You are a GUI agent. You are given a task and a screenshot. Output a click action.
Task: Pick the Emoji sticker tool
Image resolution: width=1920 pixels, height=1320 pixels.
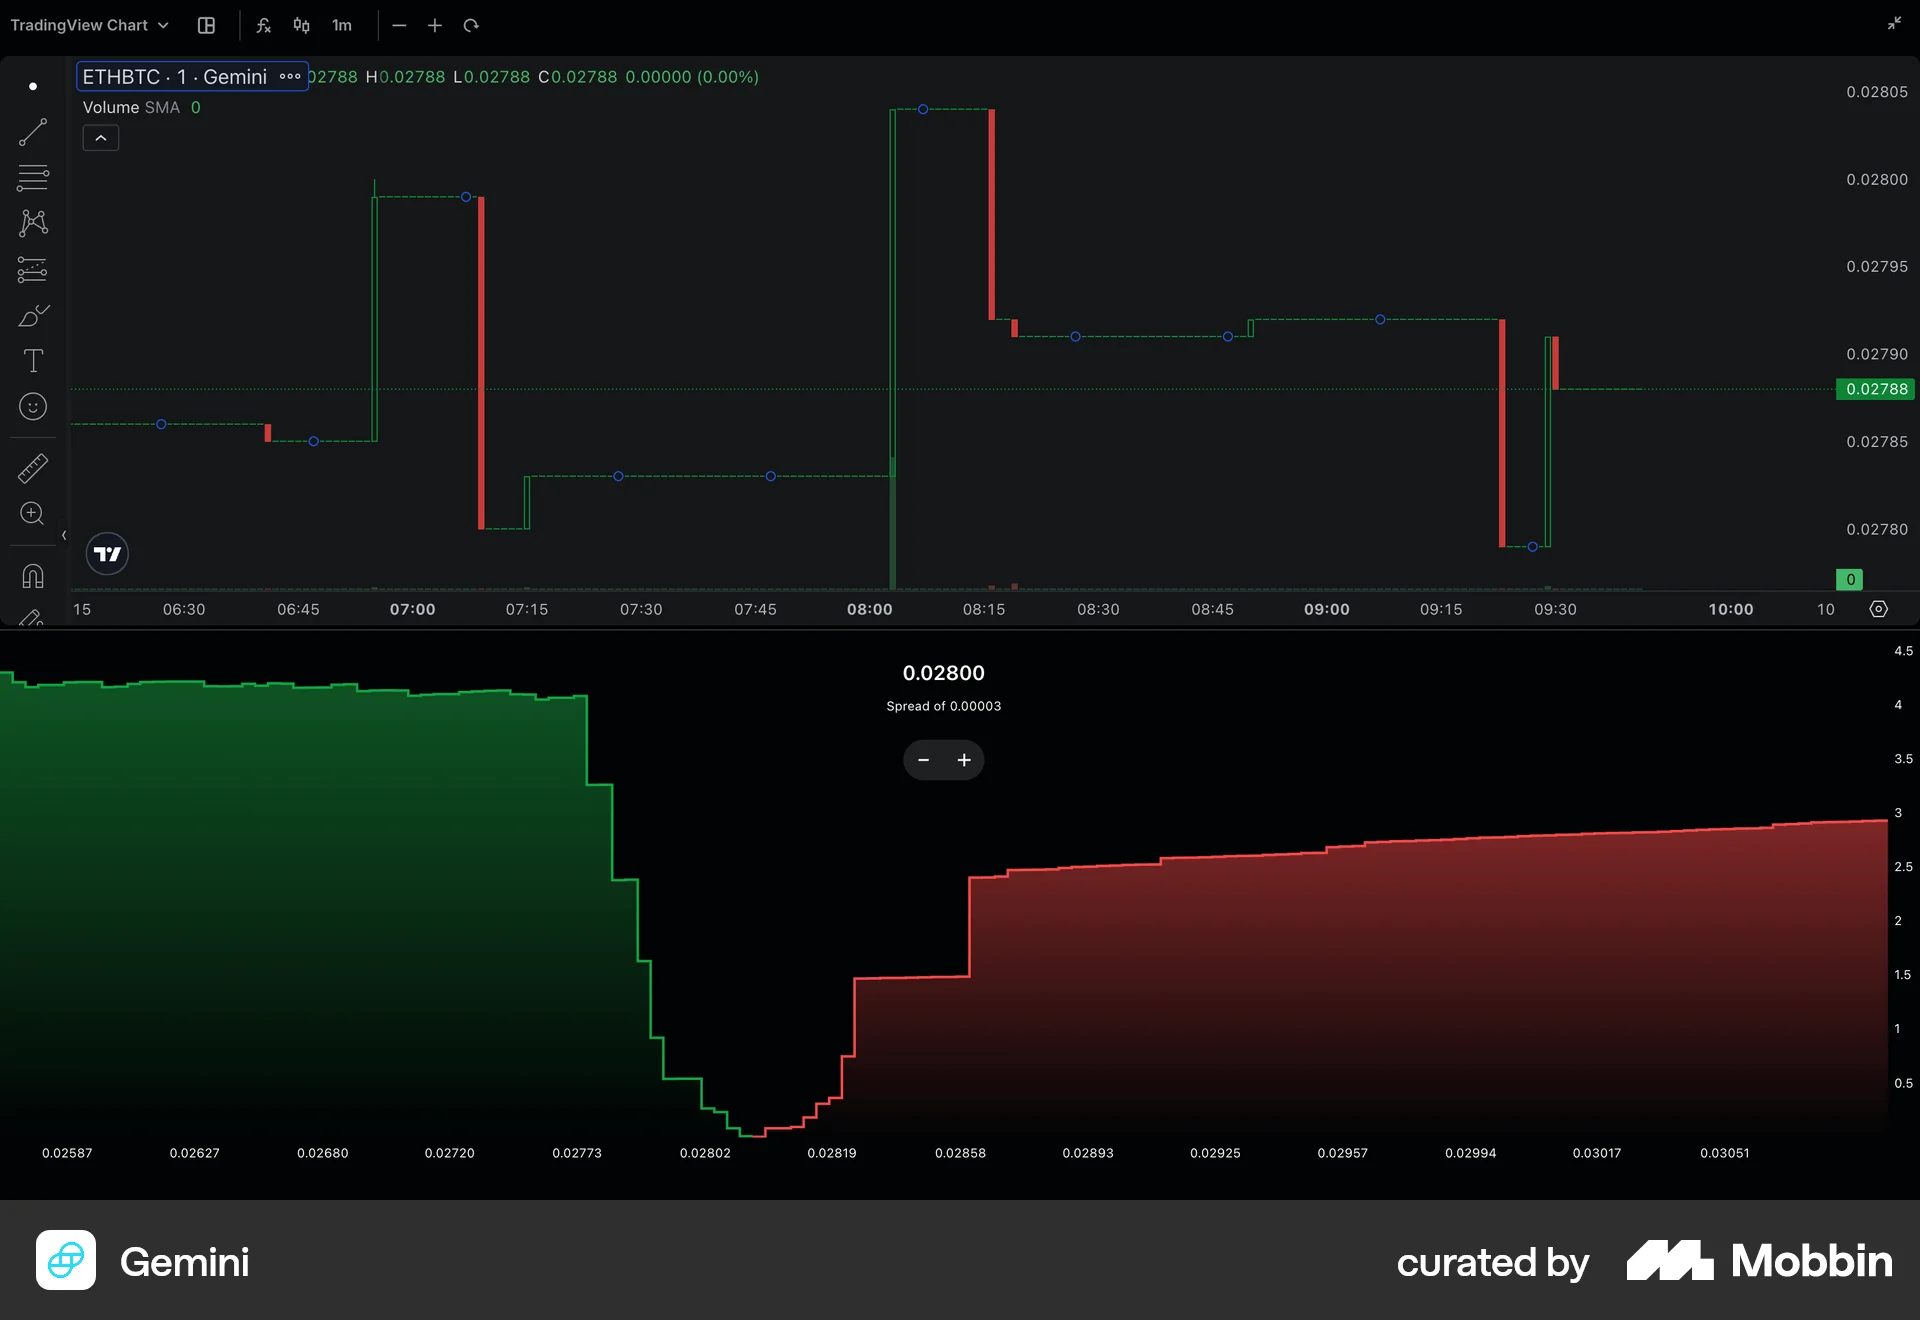[33, 406]
